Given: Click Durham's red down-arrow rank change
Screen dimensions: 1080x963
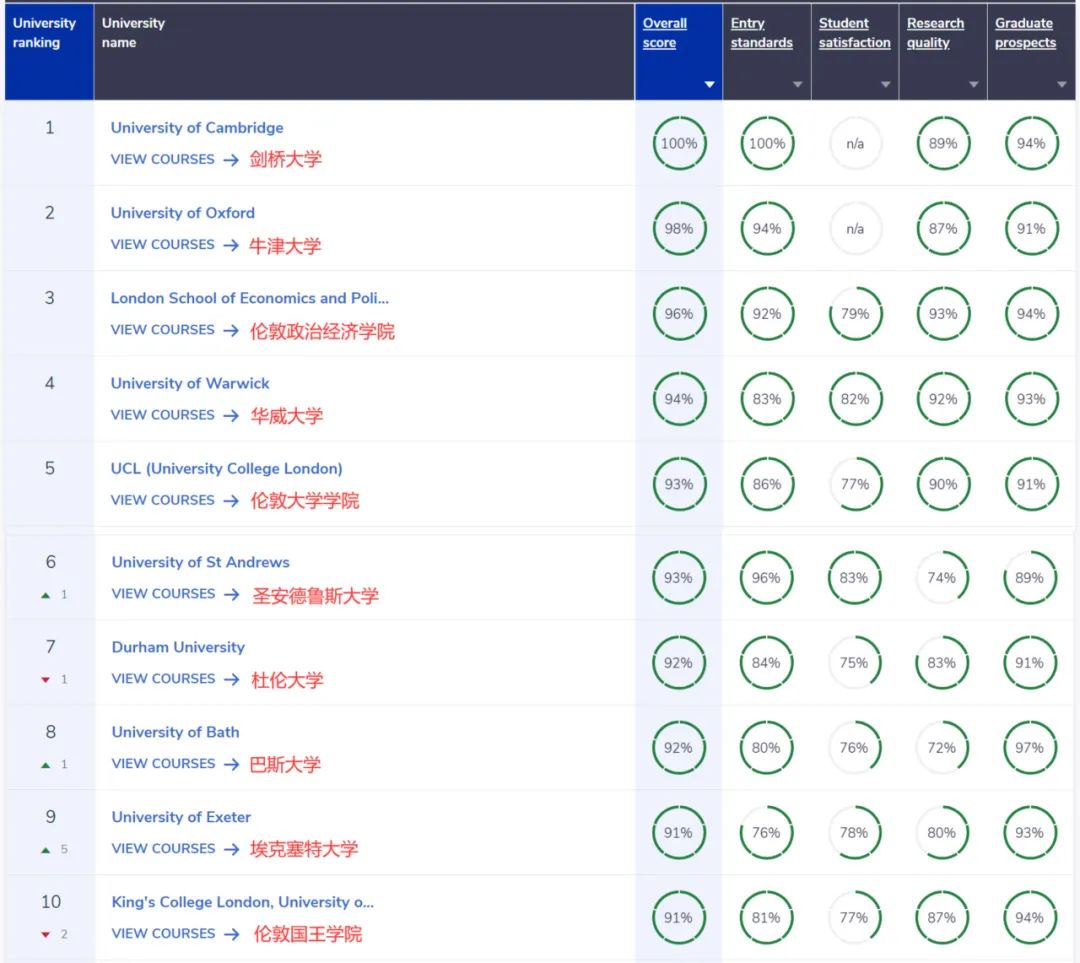Looking at the screenshot, I should point(45,680).
